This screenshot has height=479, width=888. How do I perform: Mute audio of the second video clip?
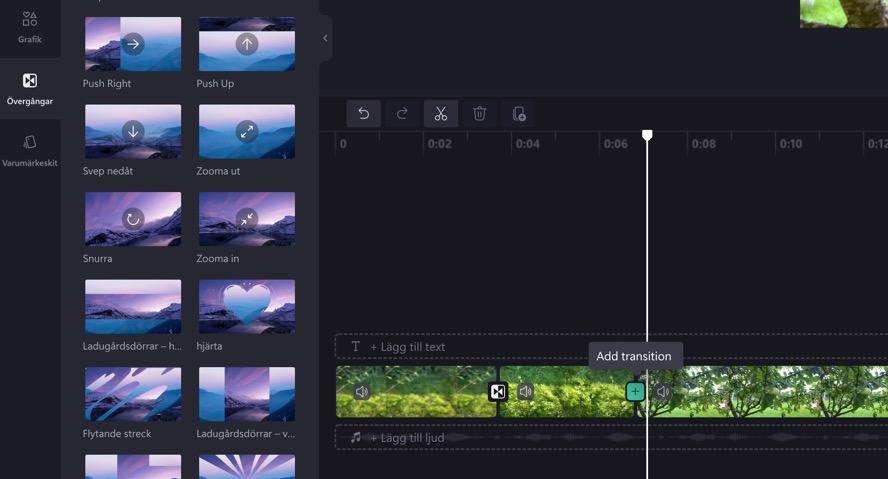[526, 391]
